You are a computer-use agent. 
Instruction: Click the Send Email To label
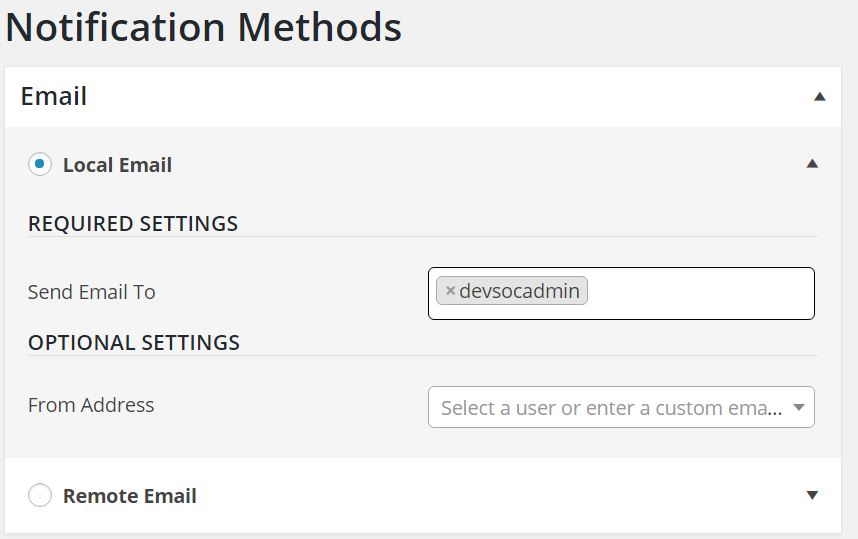92,292
